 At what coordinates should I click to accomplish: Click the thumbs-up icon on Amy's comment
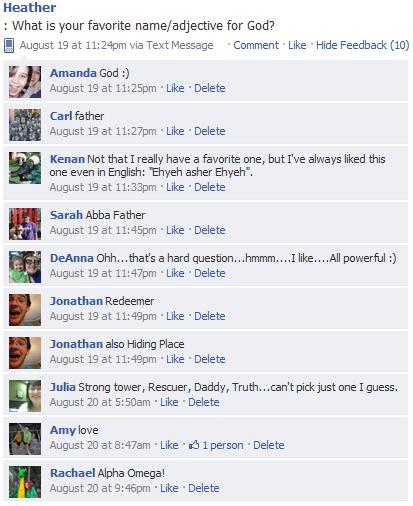coord(194,444)
